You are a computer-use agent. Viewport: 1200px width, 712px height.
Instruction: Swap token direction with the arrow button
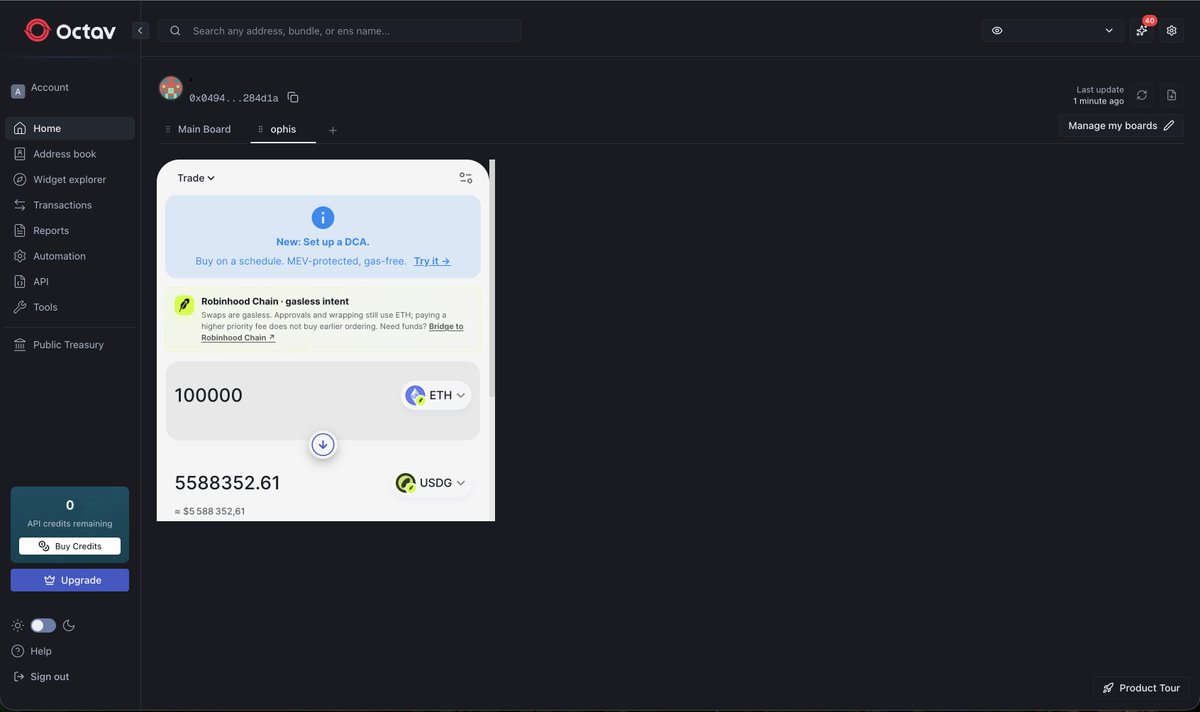click(x=322, y=445)
